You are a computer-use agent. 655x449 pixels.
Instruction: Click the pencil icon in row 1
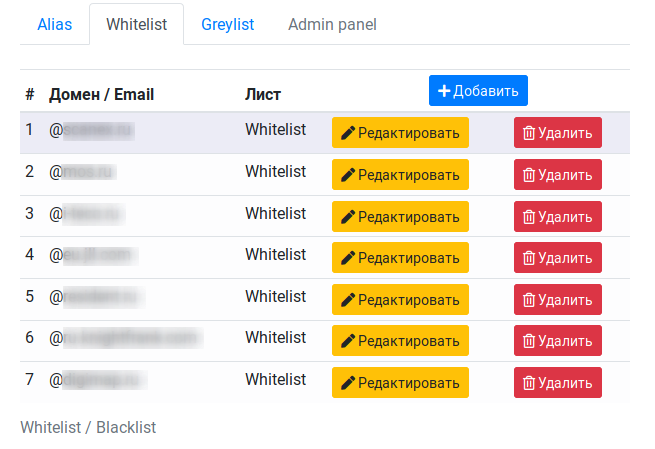click(348, 133)
